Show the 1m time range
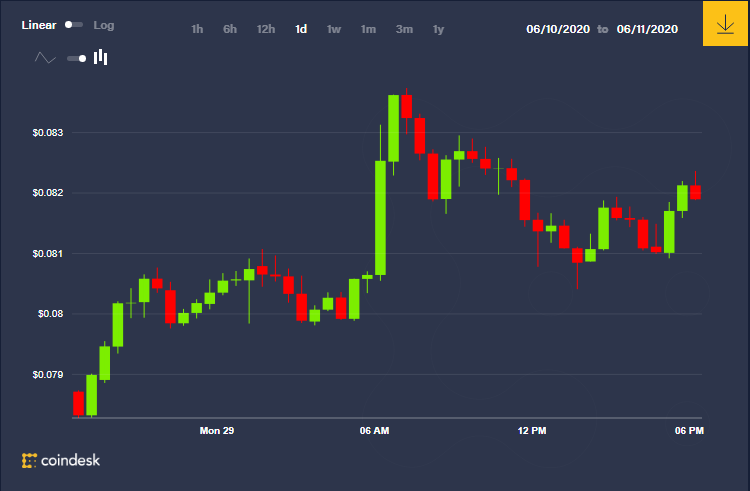 (368, 29)
